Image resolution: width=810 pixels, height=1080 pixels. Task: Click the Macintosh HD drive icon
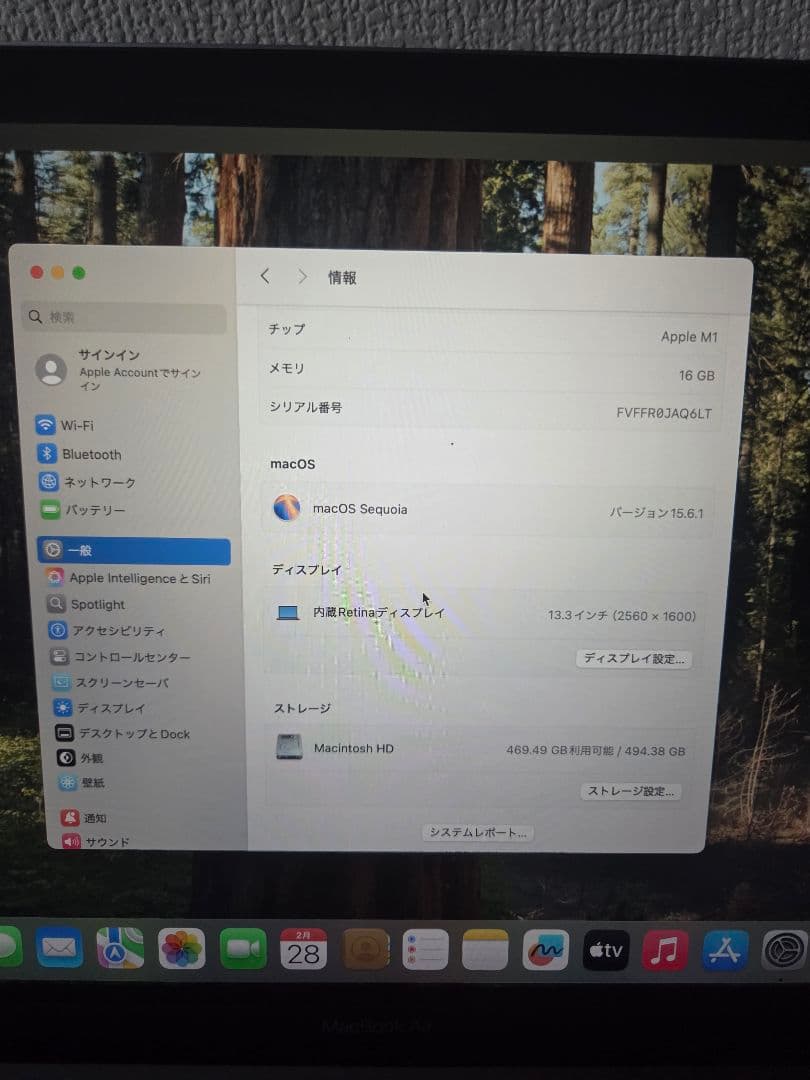click(x=289, y=747)
